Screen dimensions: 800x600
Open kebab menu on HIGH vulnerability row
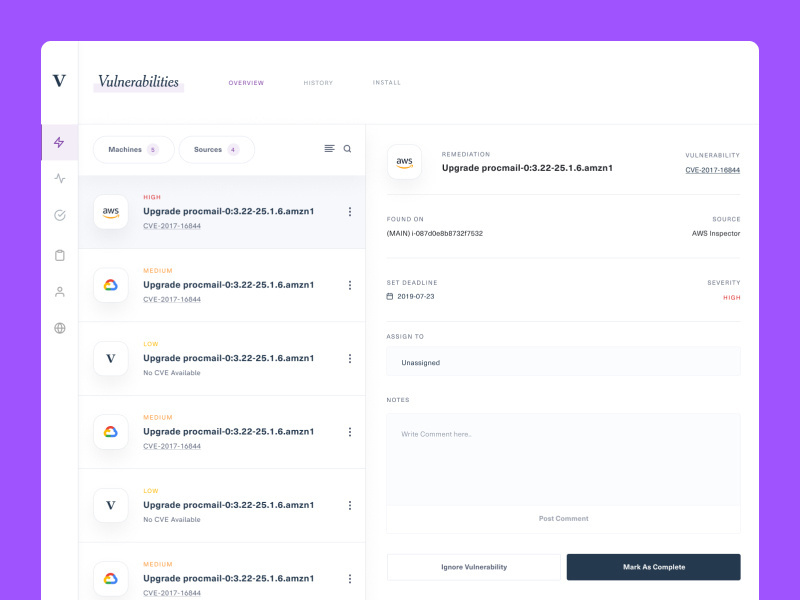(x=349, y=212)
